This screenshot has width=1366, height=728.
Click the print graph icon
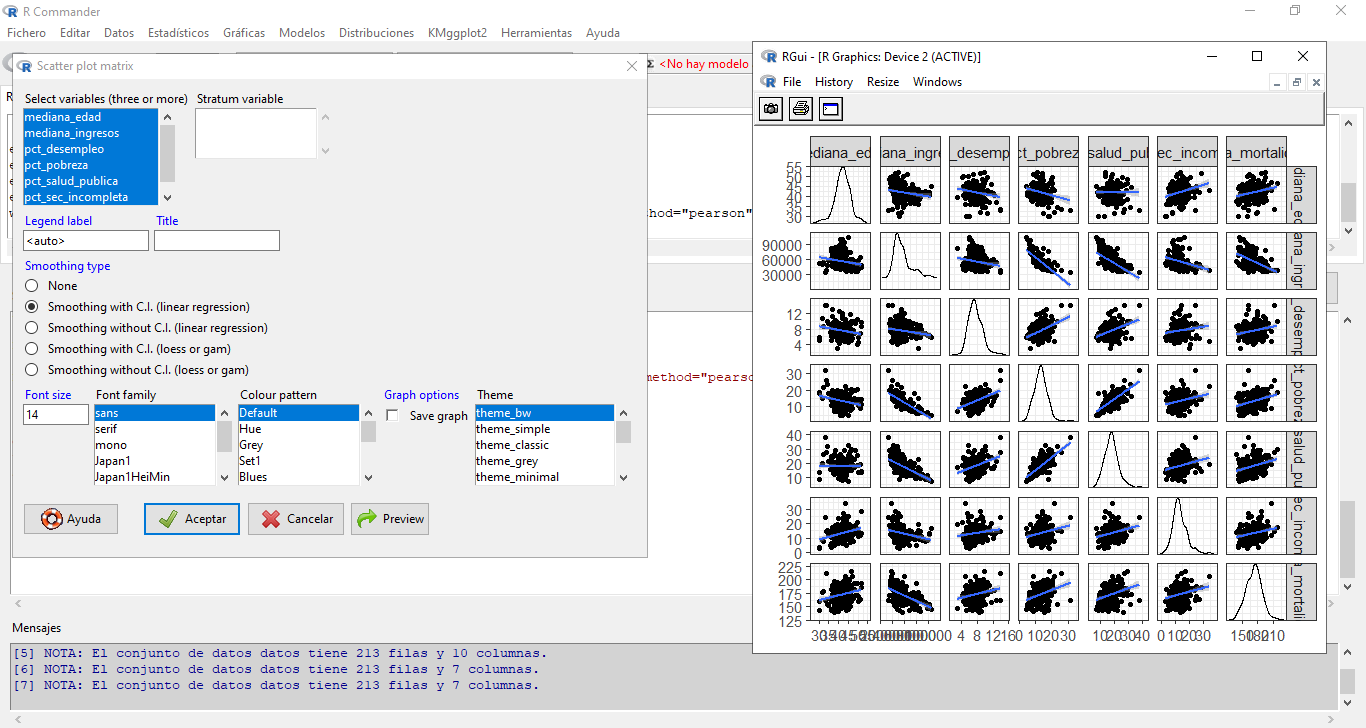click(x=800, y=108)
